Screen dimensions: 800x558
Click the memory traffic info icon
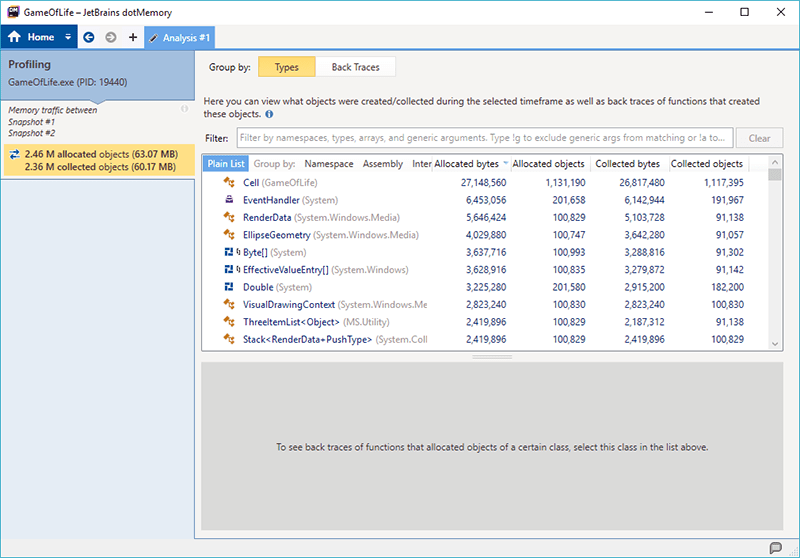[x=185, y=108]
